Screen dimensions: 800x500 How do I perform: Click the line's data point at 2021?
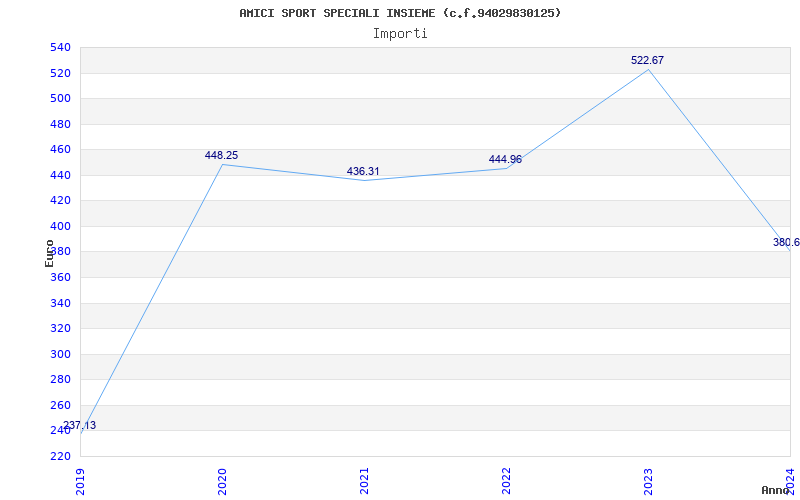(x=364, y=180)
